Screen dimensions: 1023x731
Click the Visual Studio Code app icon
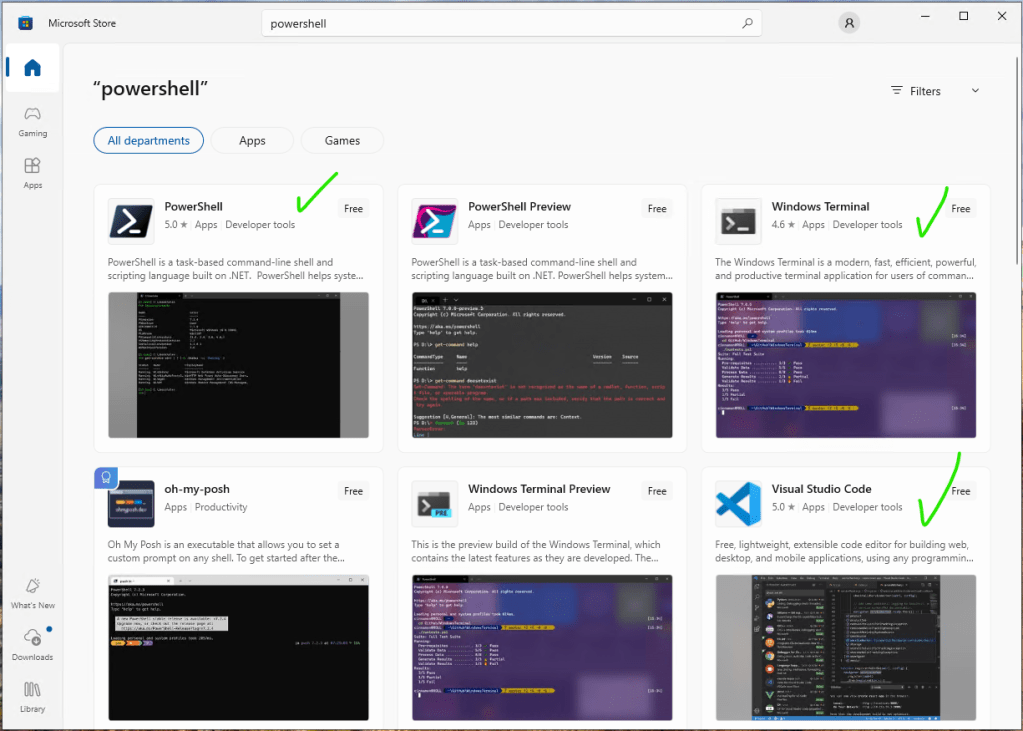pos(739,503)
